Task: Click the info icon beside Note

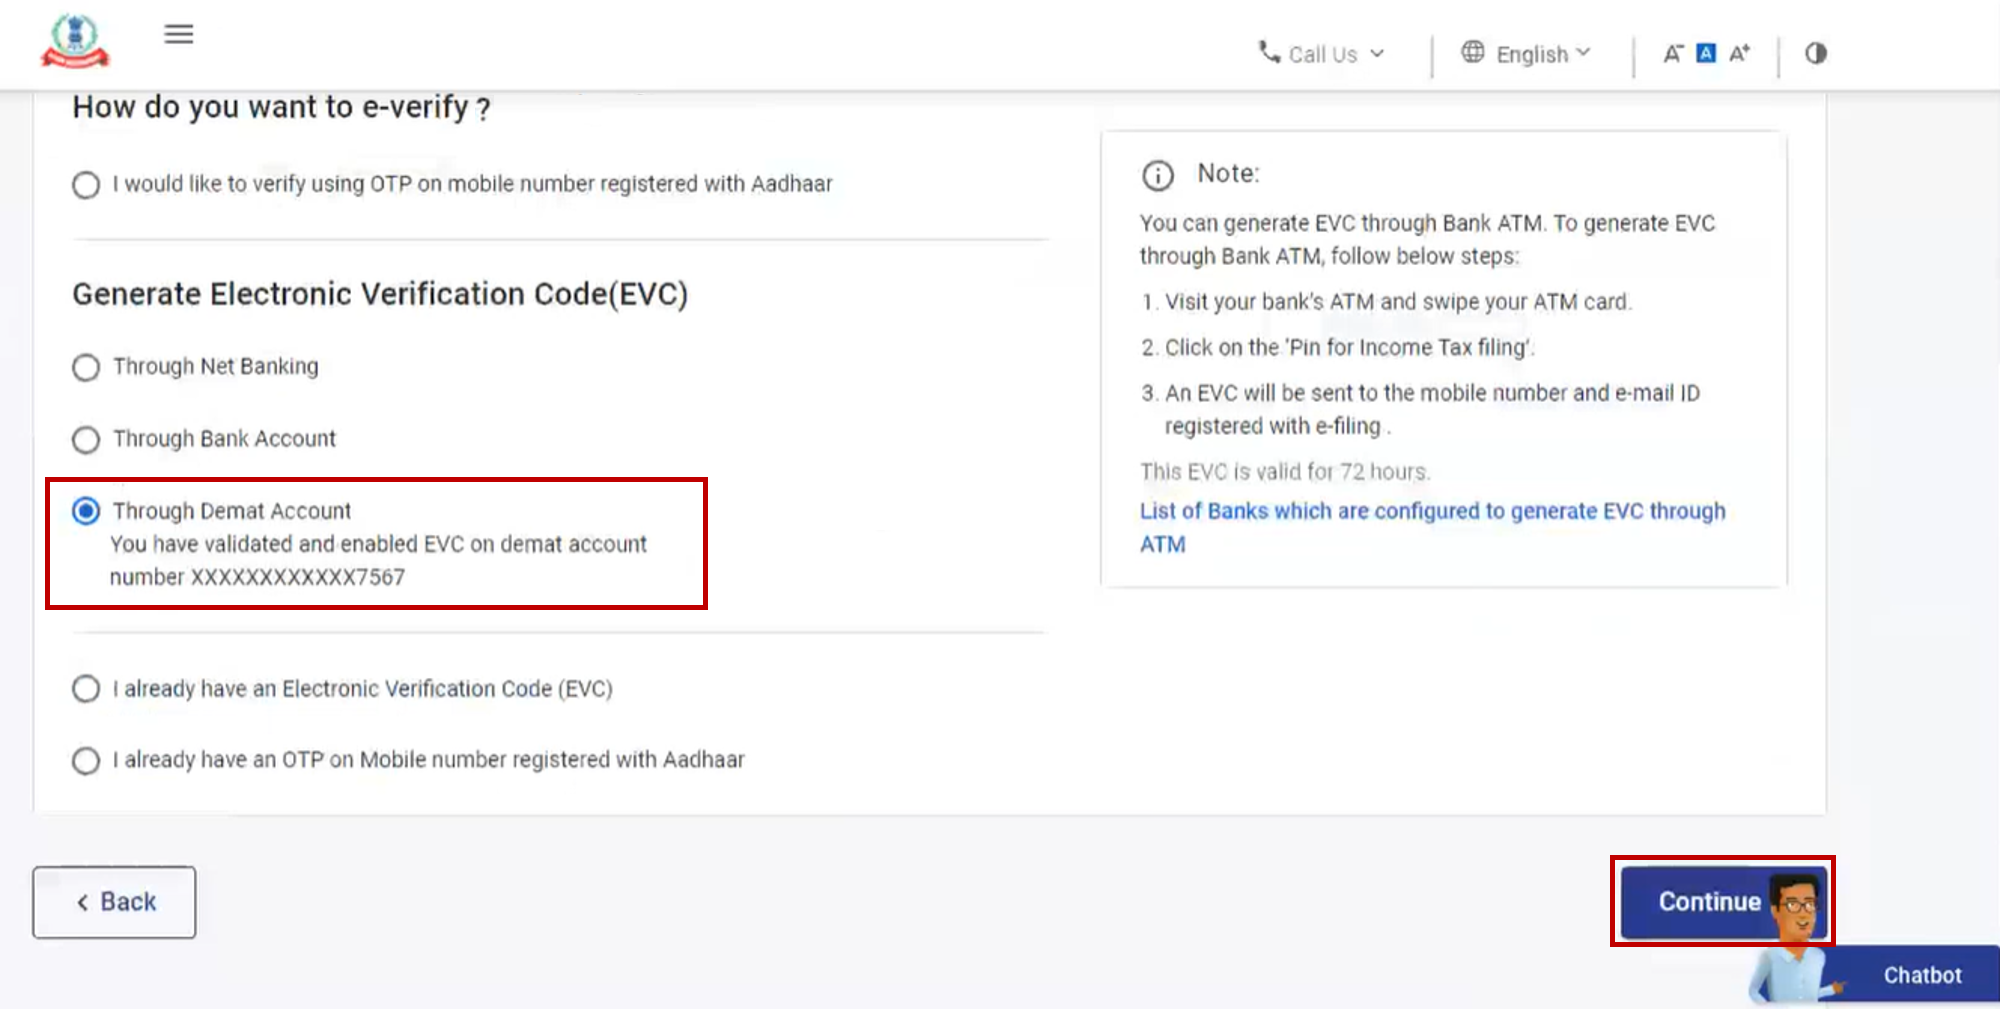Action: [x=1158, y=175]
